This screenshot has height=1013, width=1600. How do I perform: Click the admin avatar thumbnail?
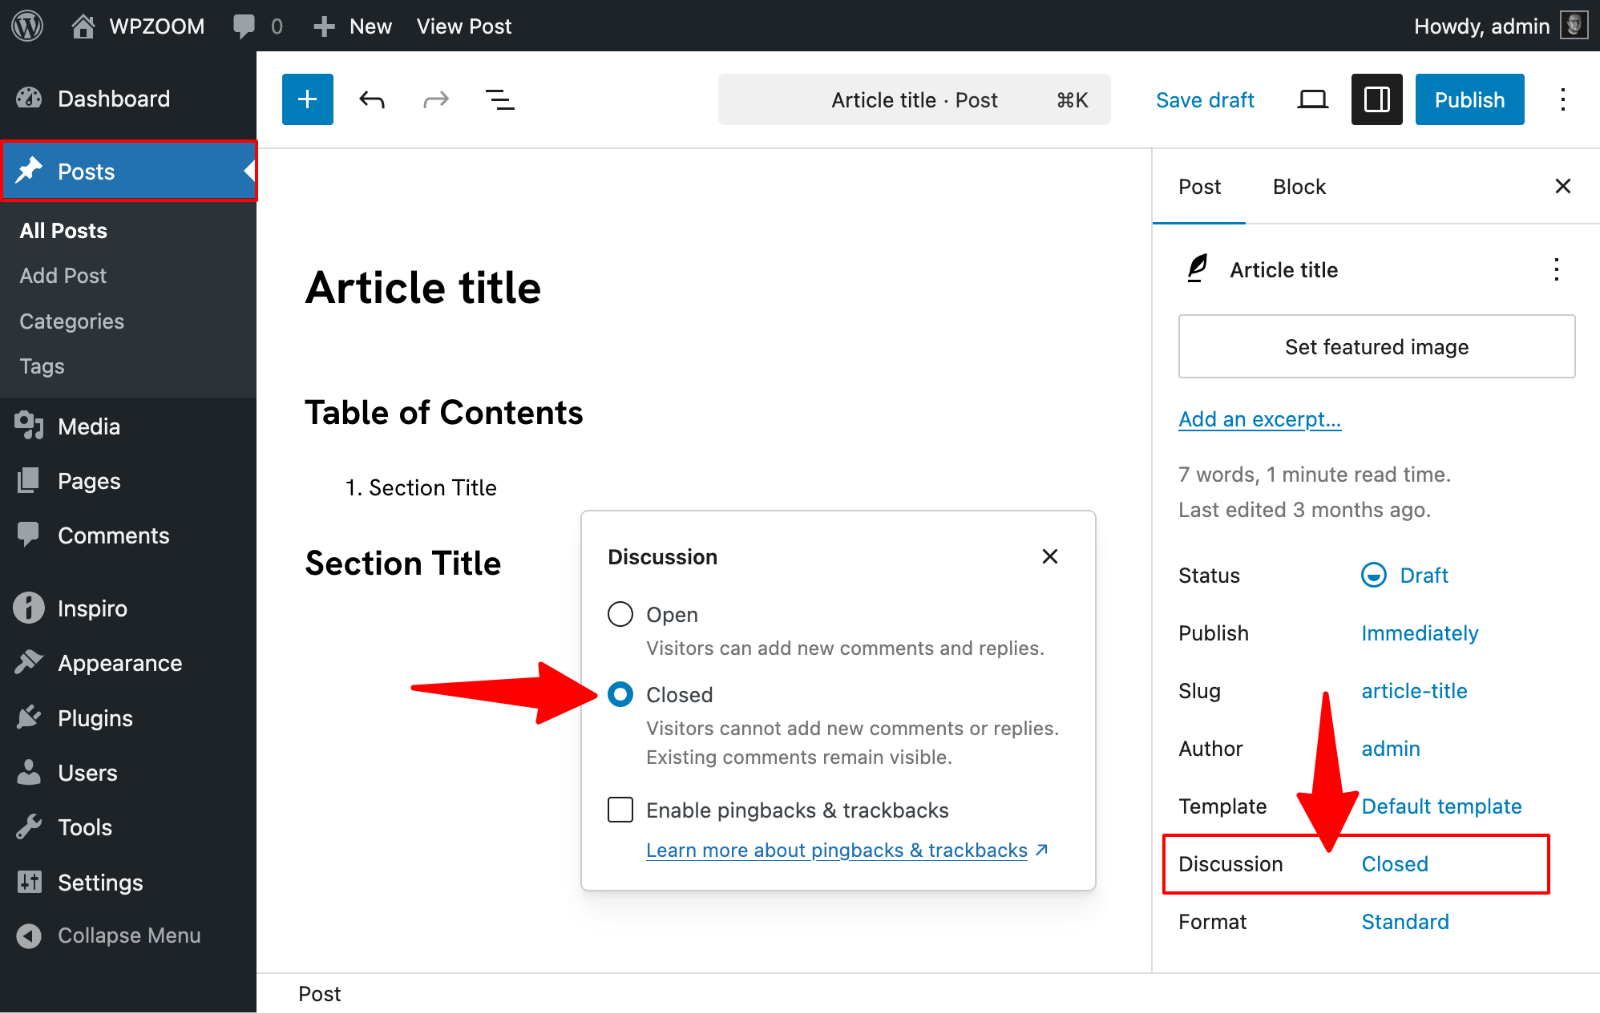coord(1574,26)
